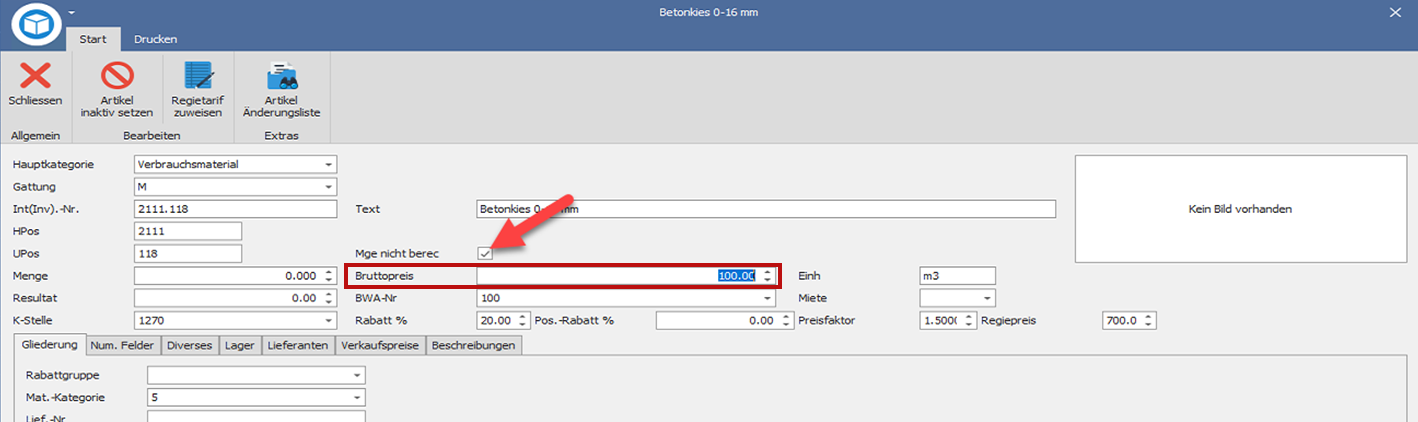Open the Gattung dropdown list
Screen dimensions: 1418x422
pyautogui.click(x=328, y=187)
